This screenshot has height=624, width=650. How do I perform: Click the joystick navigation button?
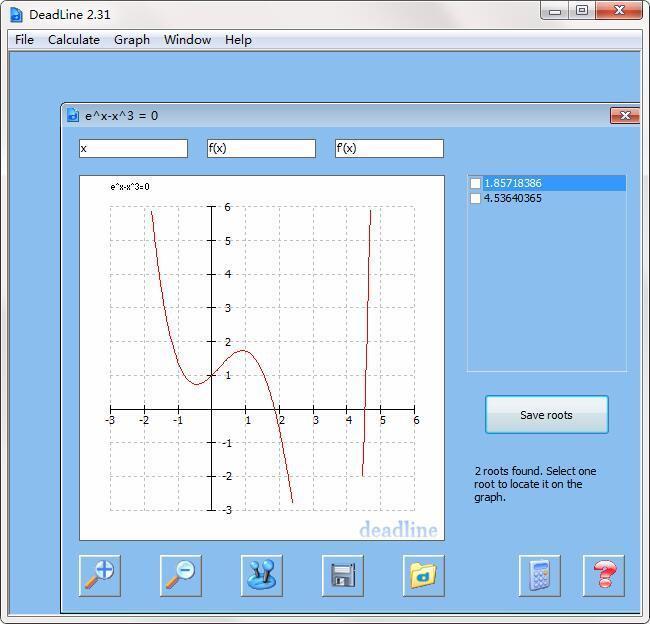coord(262,575)
